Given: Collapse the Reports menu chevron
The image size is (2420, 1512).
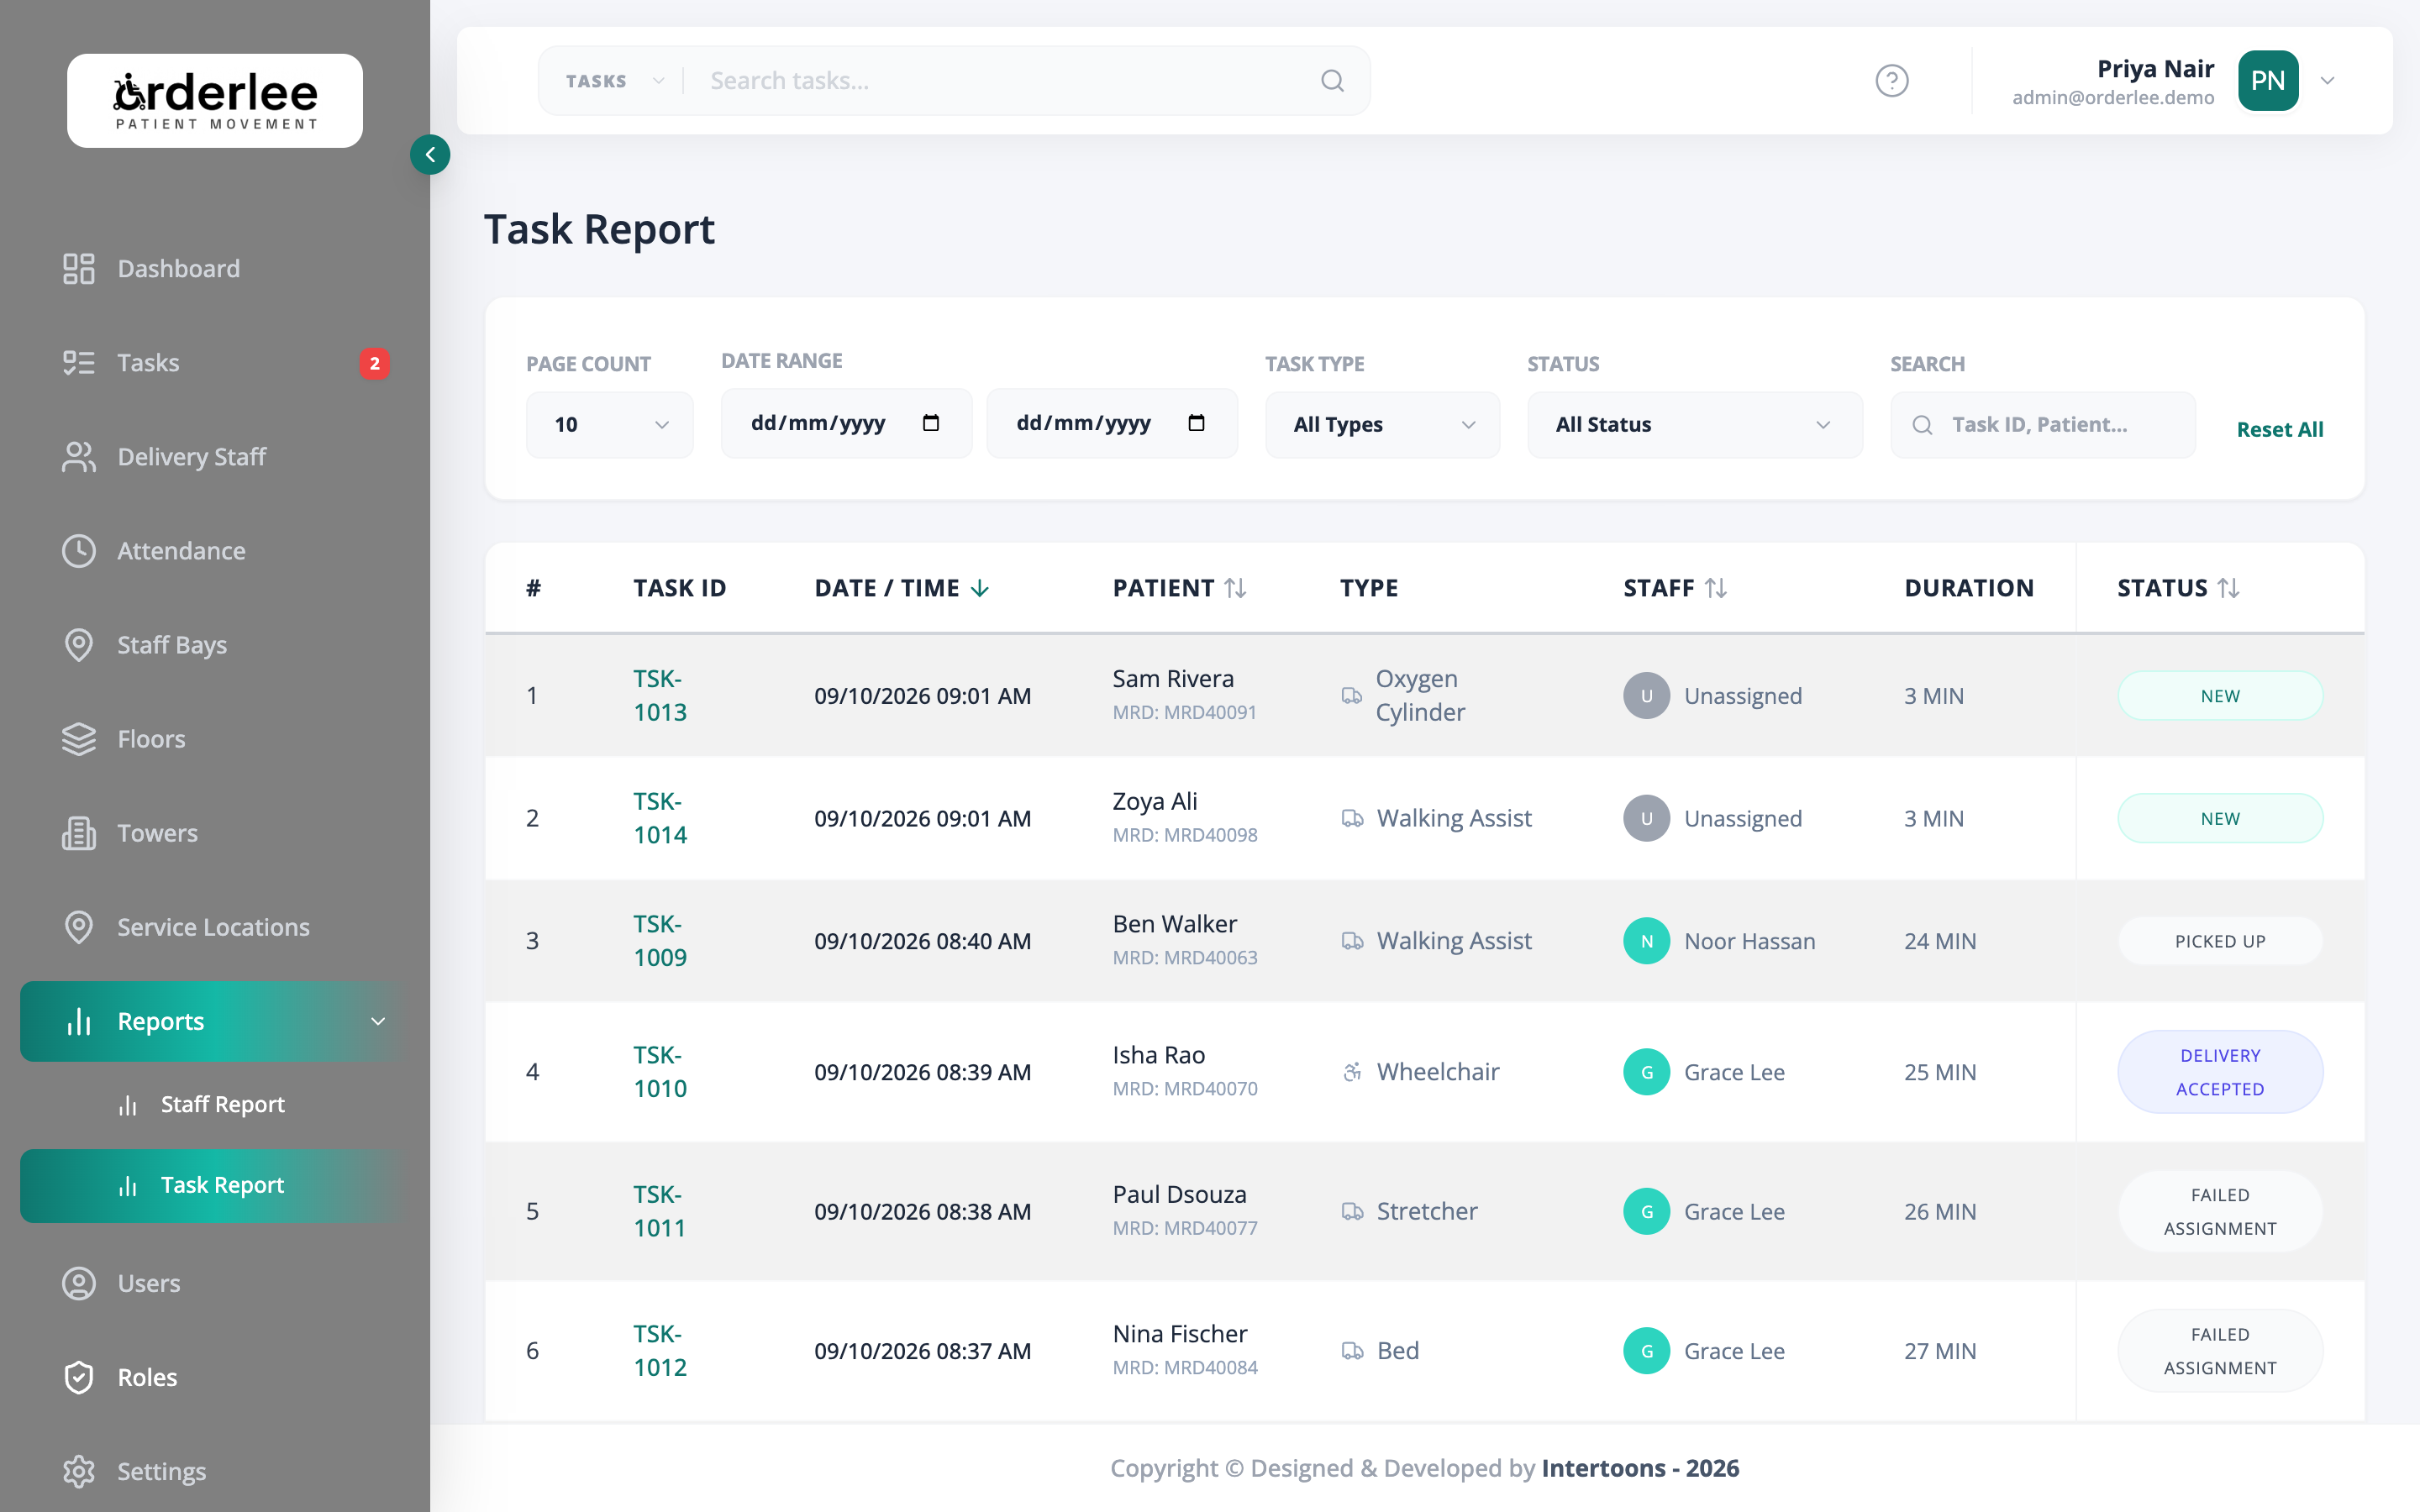Looking at the screenshot, I should 378,1021.
